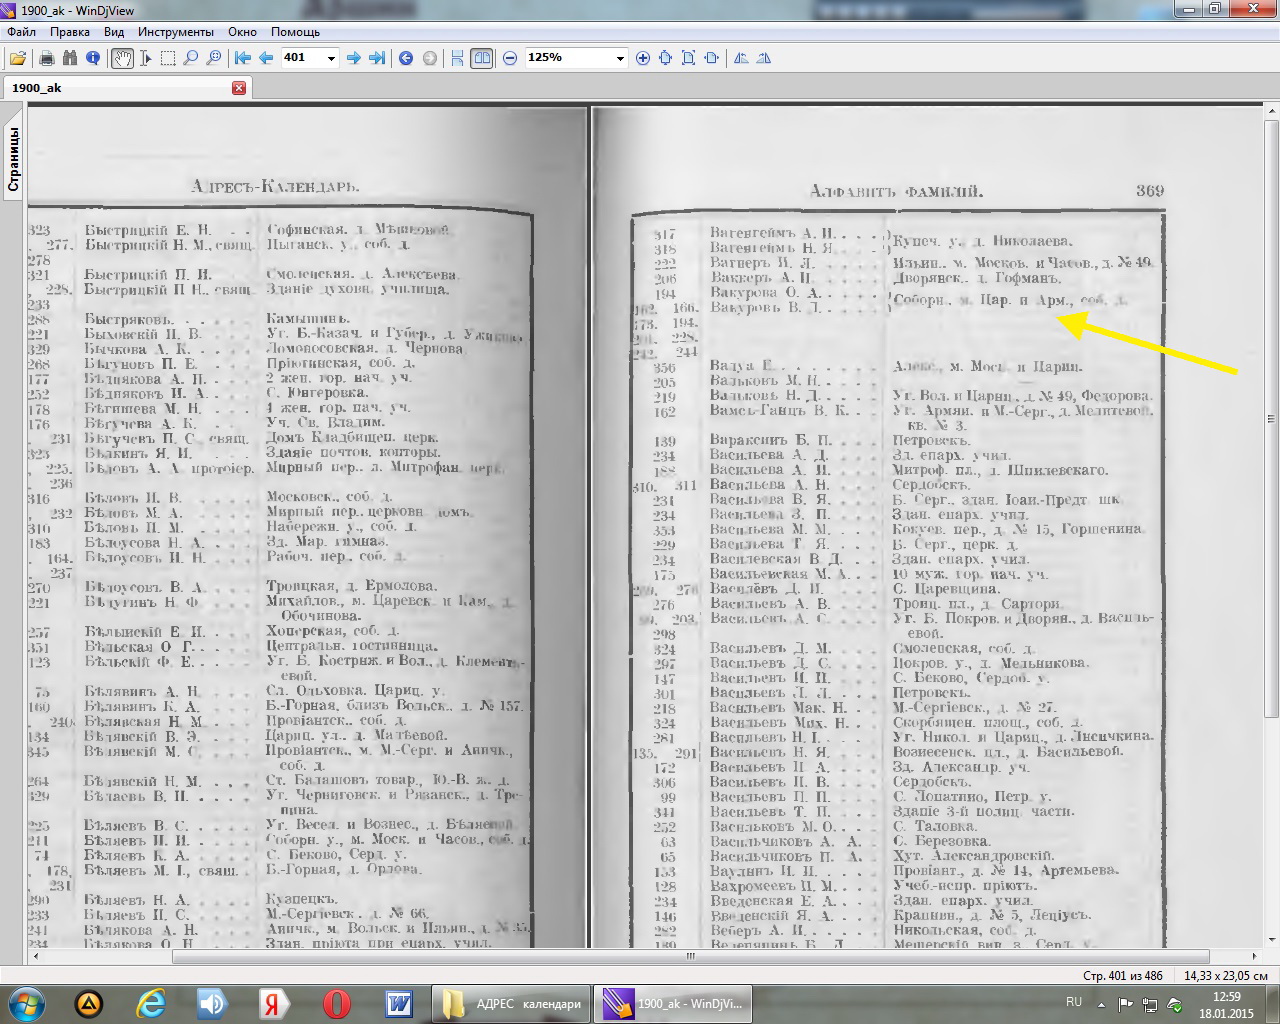
Task: Click the Open file folder icon
Action: pos(18,58)
